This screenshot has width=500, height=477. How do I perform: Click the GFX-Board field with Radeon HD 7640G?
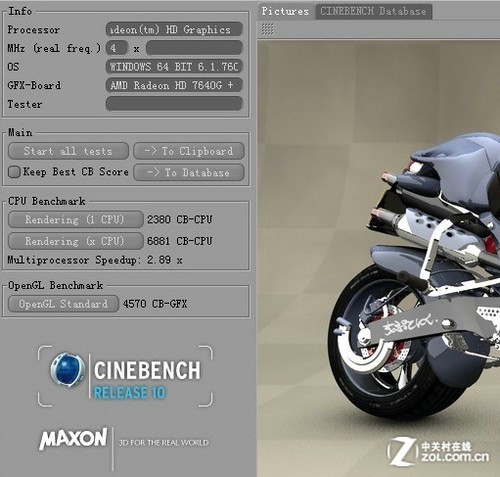pos(174,85)
